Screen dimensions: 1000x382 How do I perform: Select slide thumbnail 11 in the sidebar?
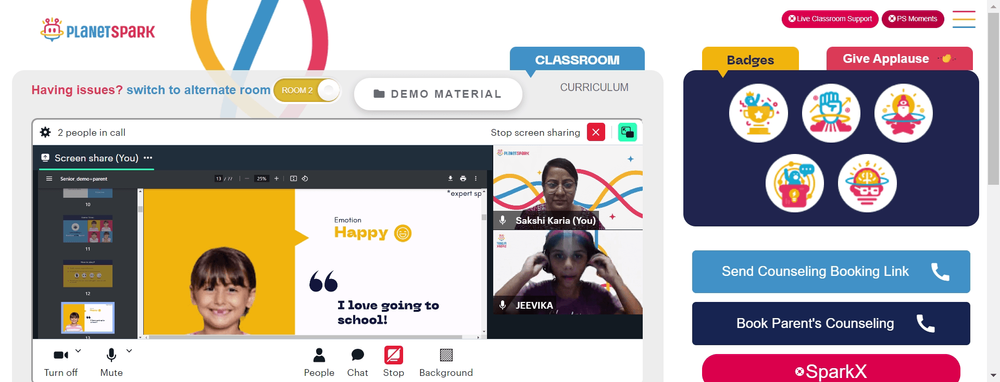[x=88, y=229]
